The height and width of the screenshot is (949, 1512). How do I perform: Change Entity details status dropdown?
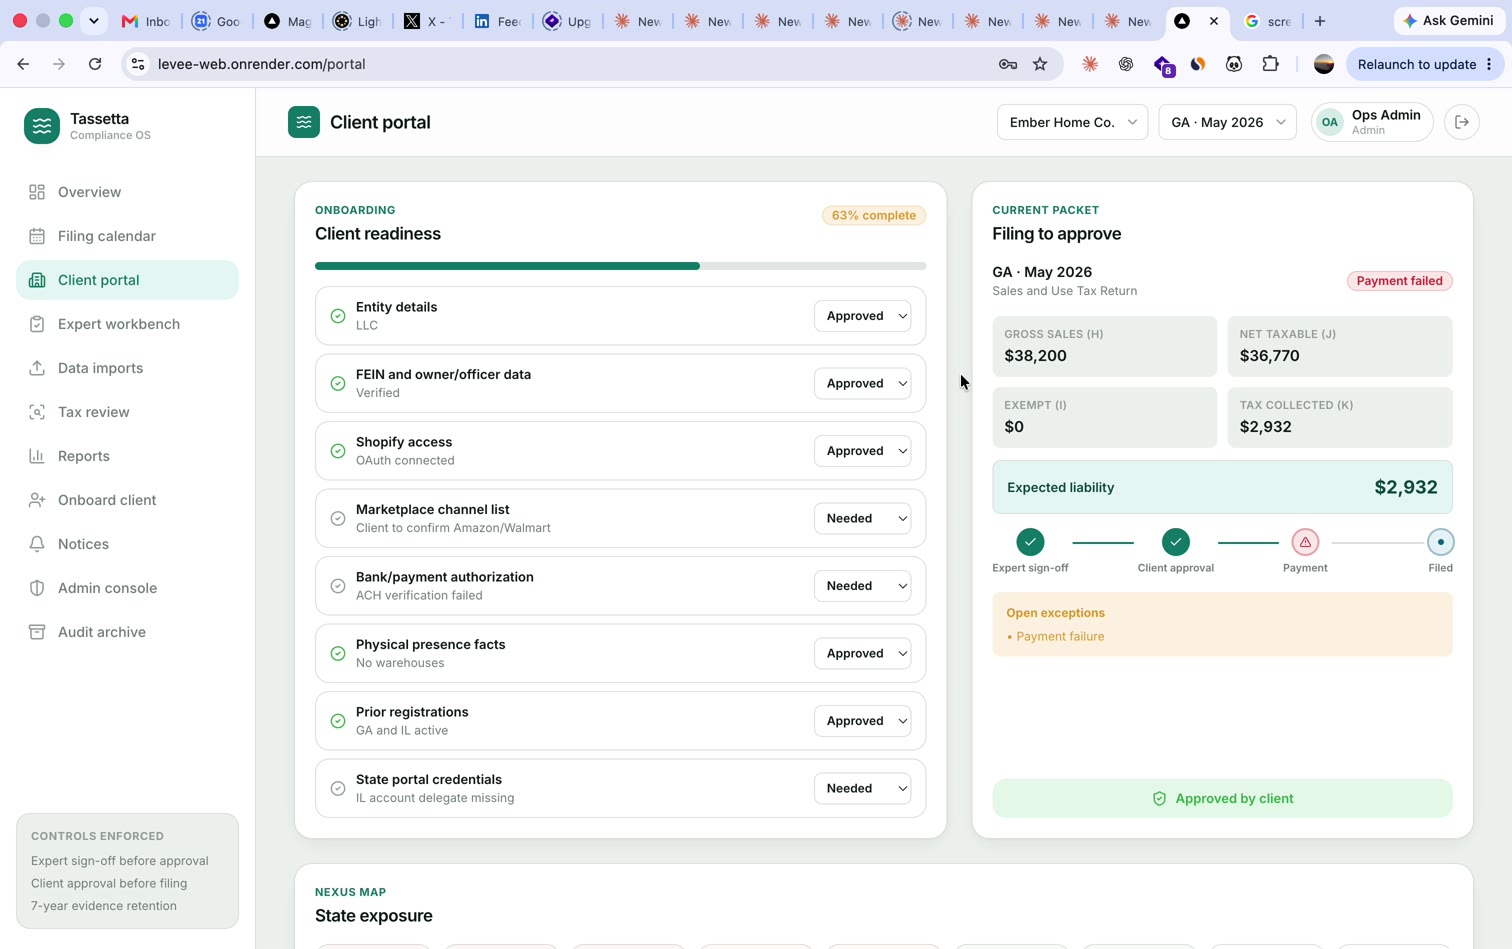tap(863, 316)
